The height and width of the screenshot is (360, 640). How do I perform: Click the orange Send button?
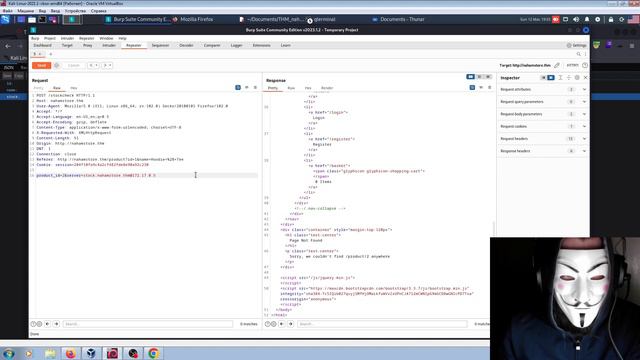point(41,65)
